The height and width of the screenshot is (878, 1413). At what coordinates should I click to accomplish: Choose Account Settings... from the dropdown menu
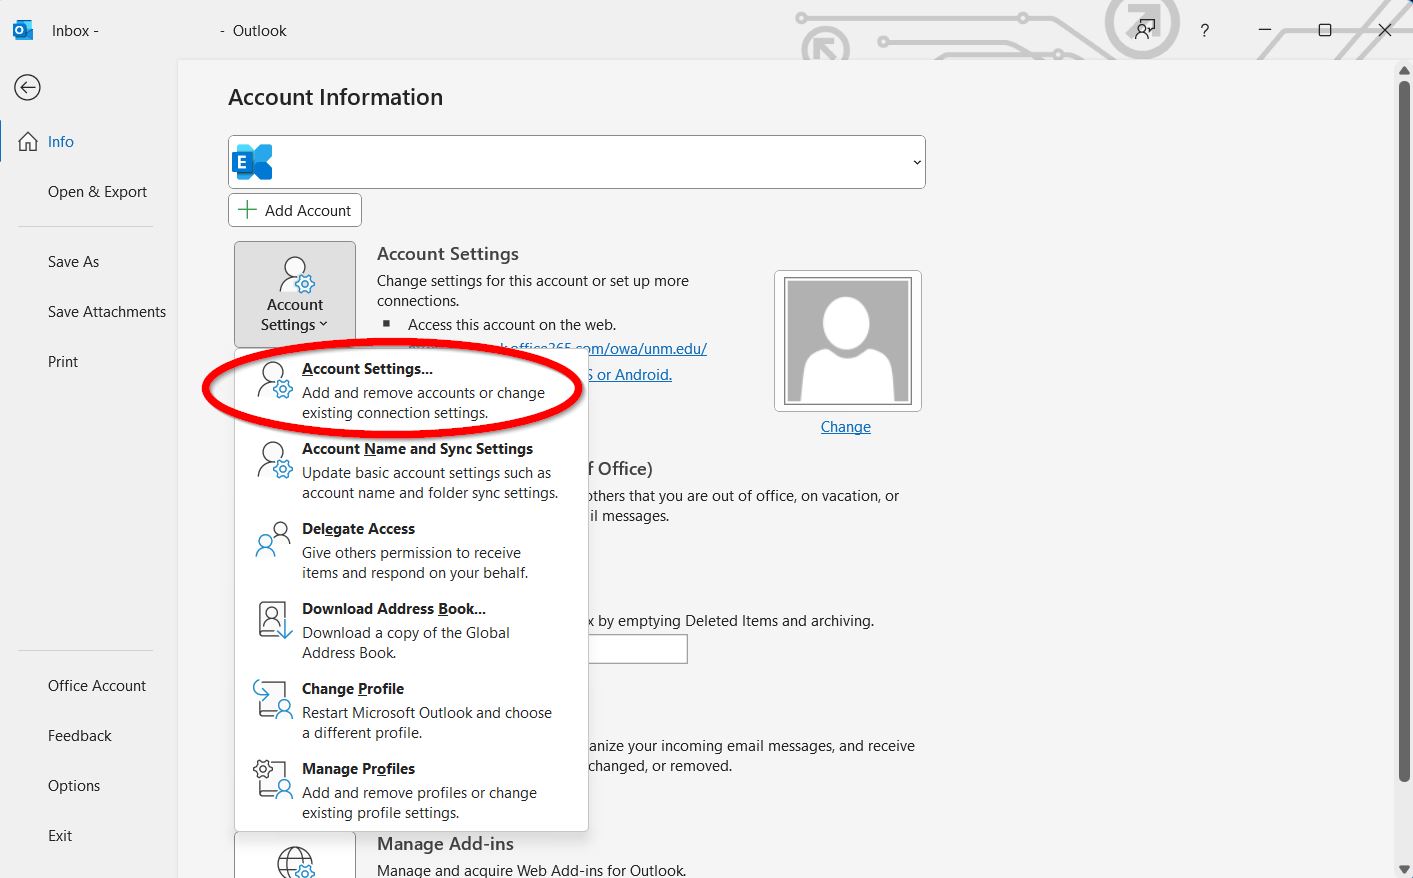(x=411, y=390)
